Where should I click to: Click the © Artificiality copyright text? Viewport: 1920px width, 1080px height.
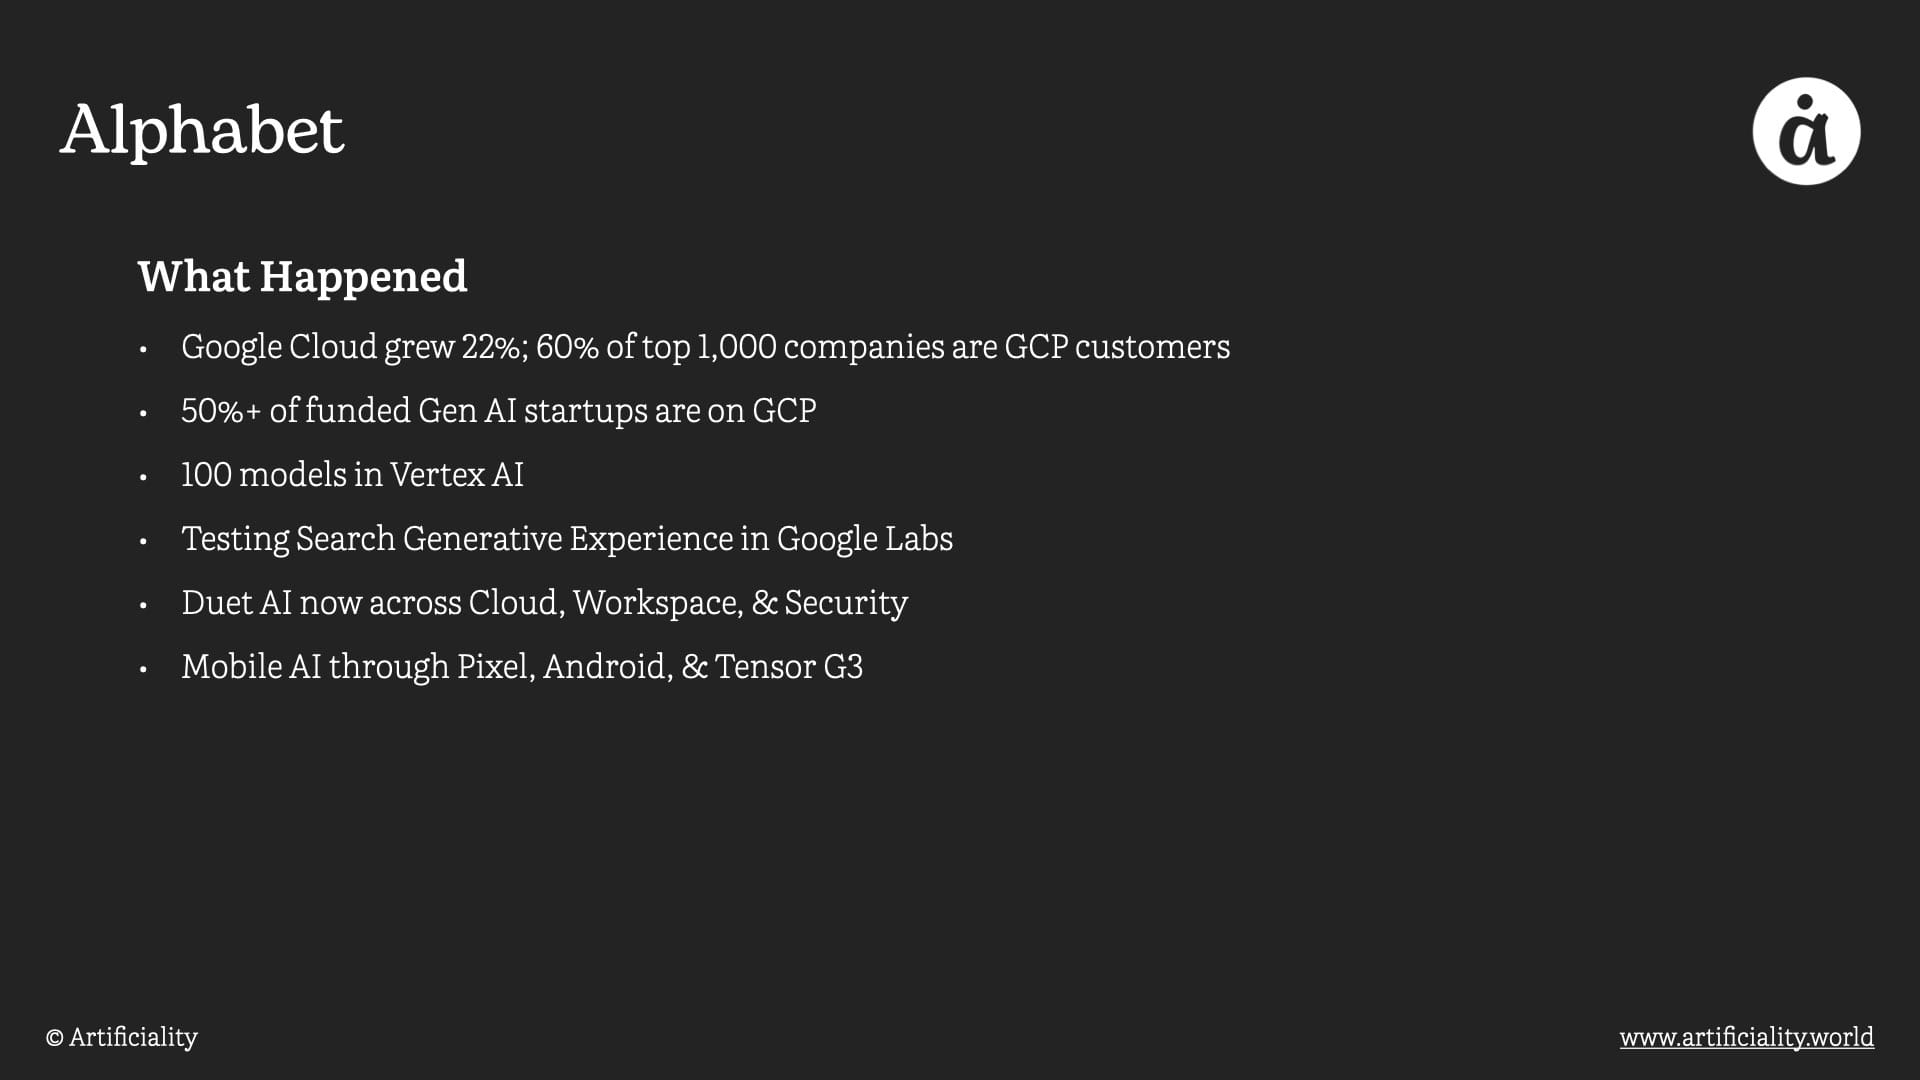pos(122,1037)
